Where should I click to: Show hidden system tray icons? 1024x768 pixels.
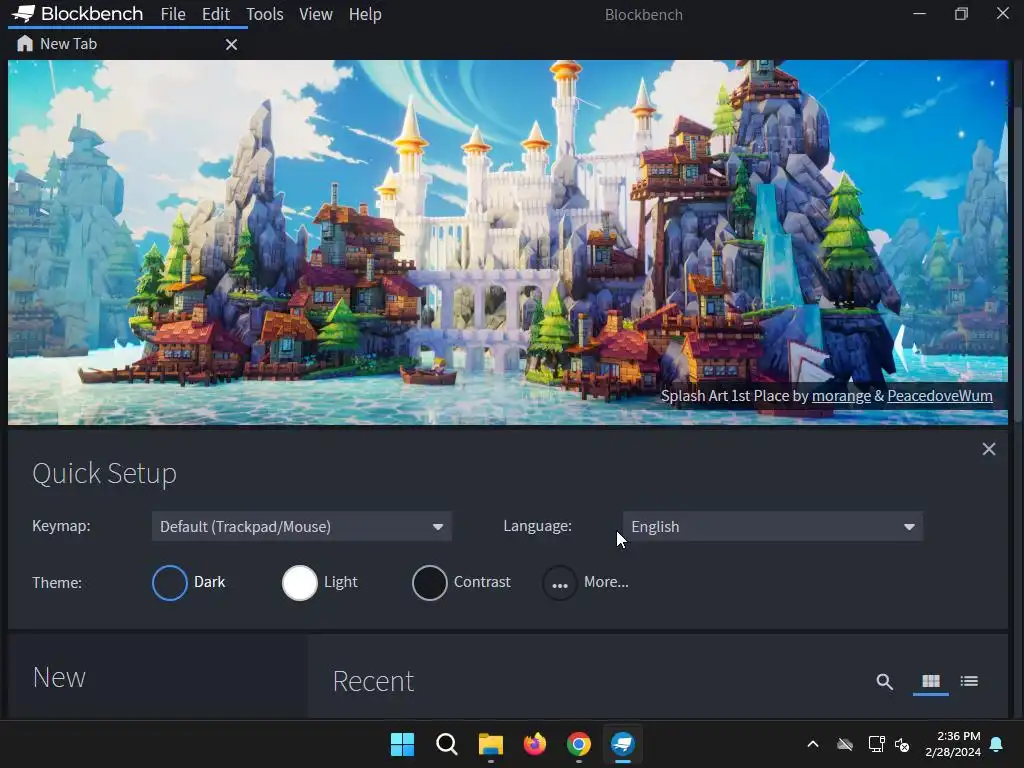(x=813, y=744)
